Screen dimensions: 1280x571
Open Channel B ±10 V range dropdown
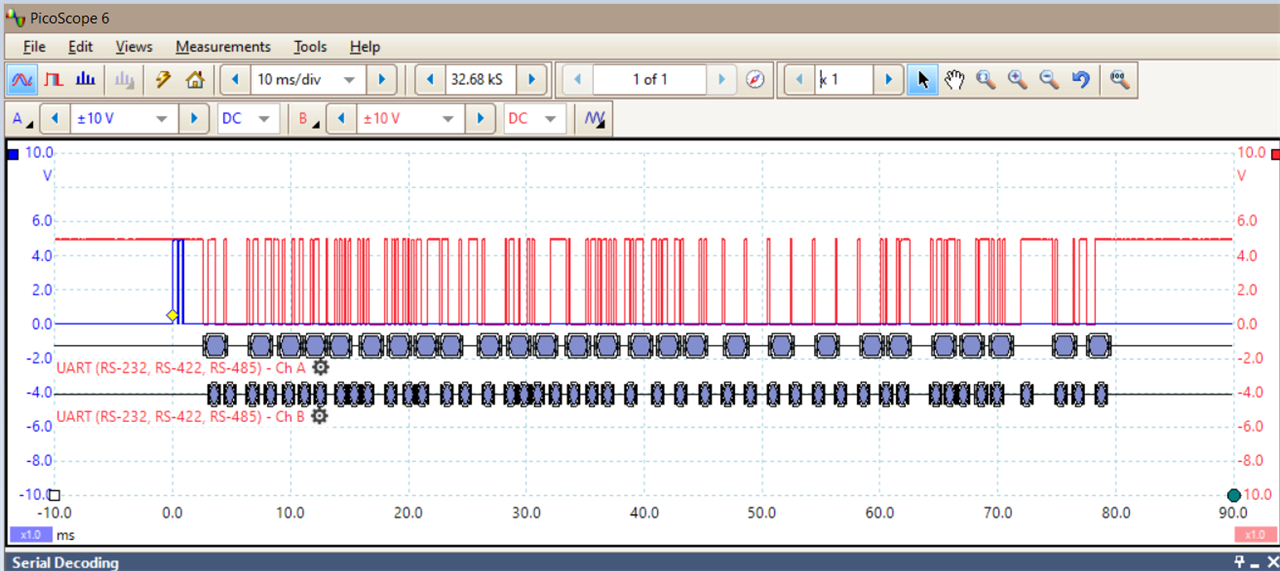point(449,118)
